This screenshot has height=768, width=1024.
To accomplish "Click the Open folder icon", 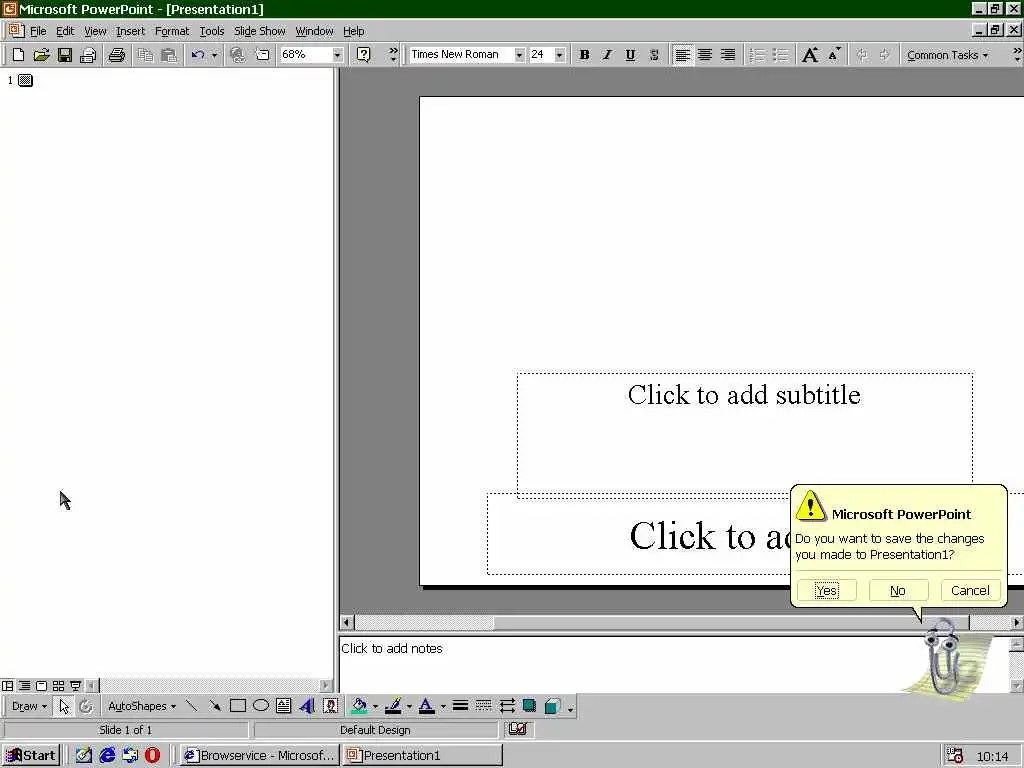I will pos(41,55).
